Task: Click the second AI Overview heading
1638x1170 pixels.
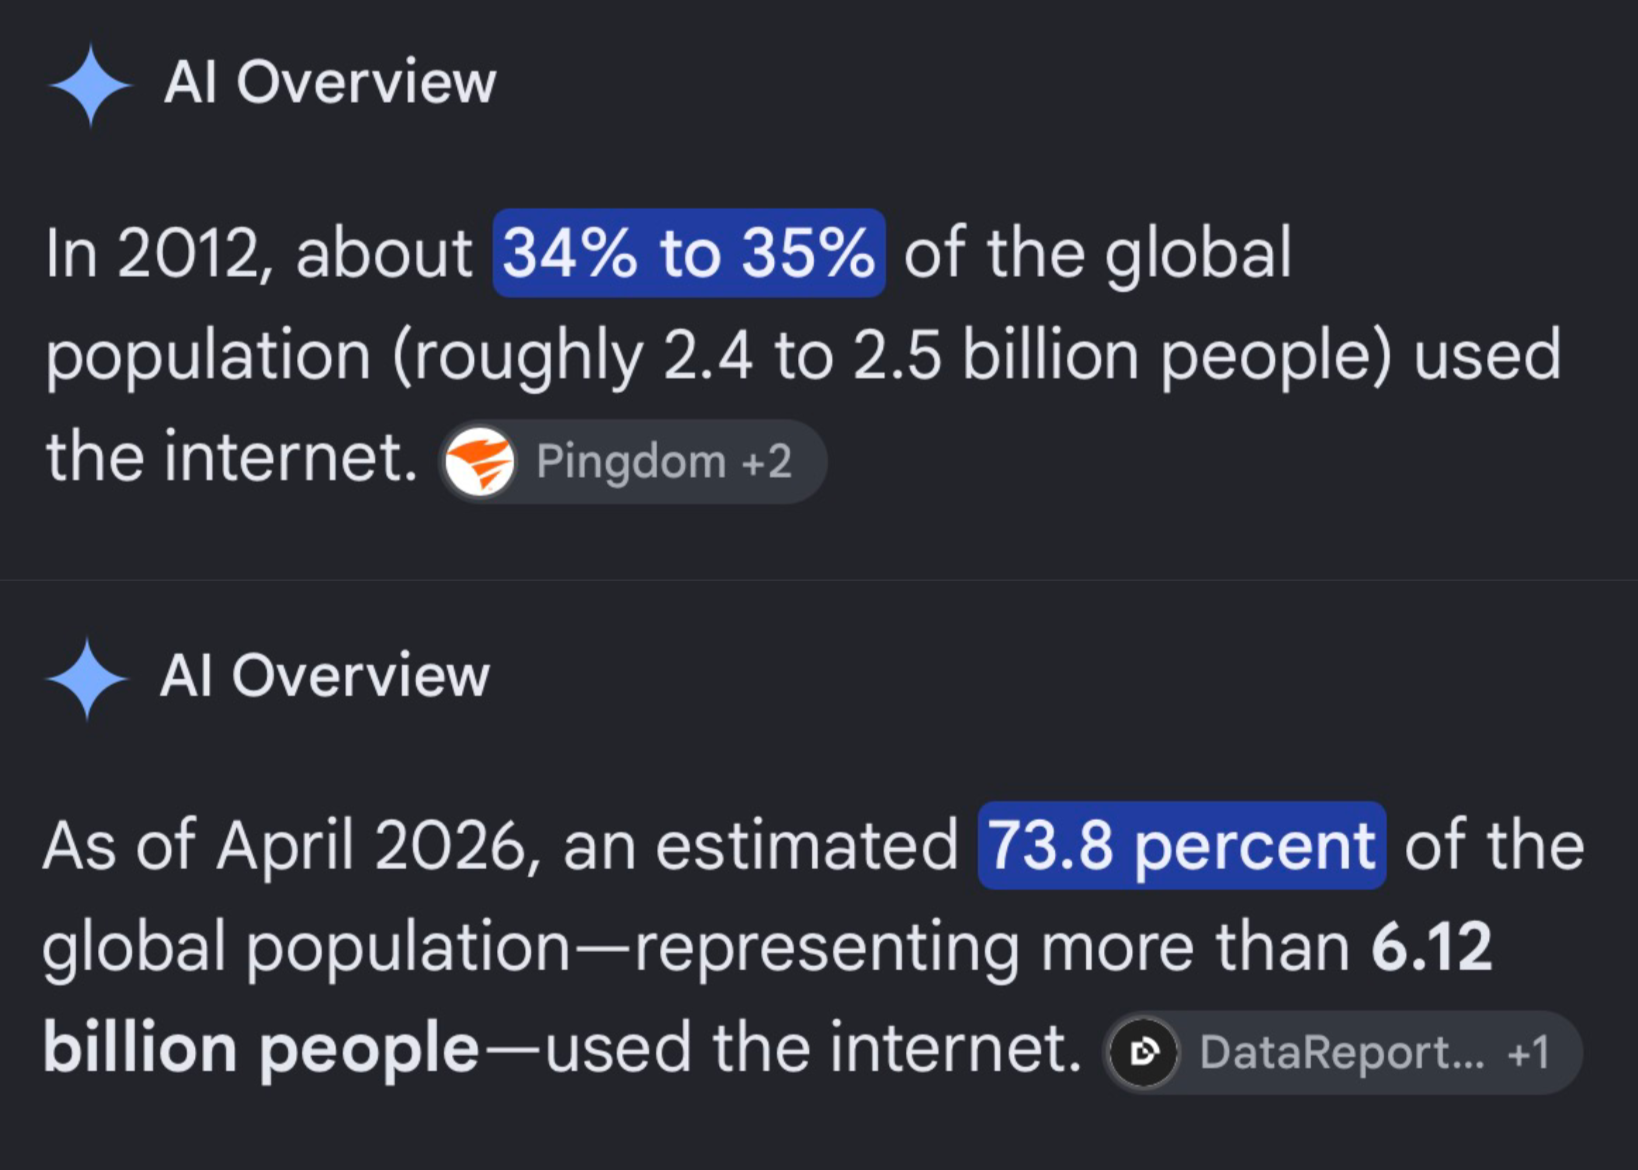Action: click(325, 676)
